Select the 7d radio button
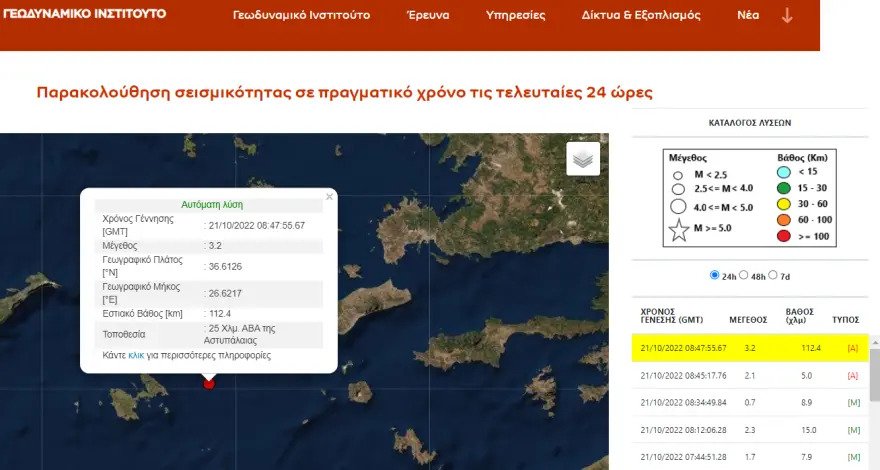The height and width of the screenshot is (470, 880). pos(773,275)
